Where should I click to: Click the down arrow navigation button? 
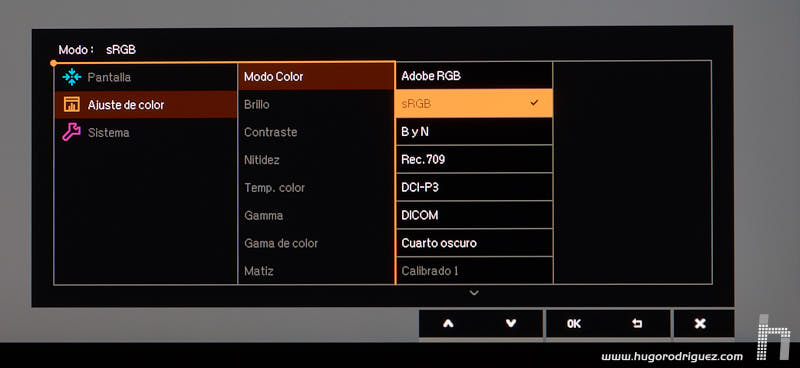click(511, 324)
